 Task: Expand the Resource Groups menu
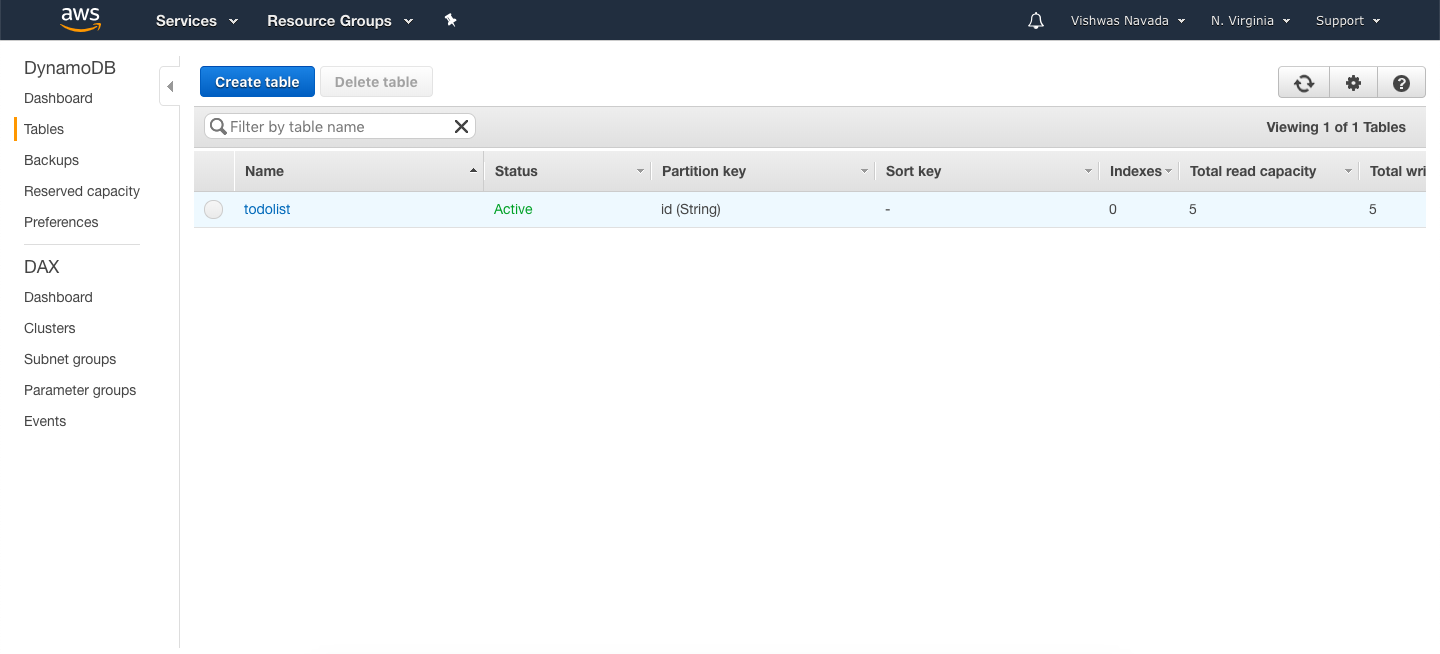click(x=340, y=20)
